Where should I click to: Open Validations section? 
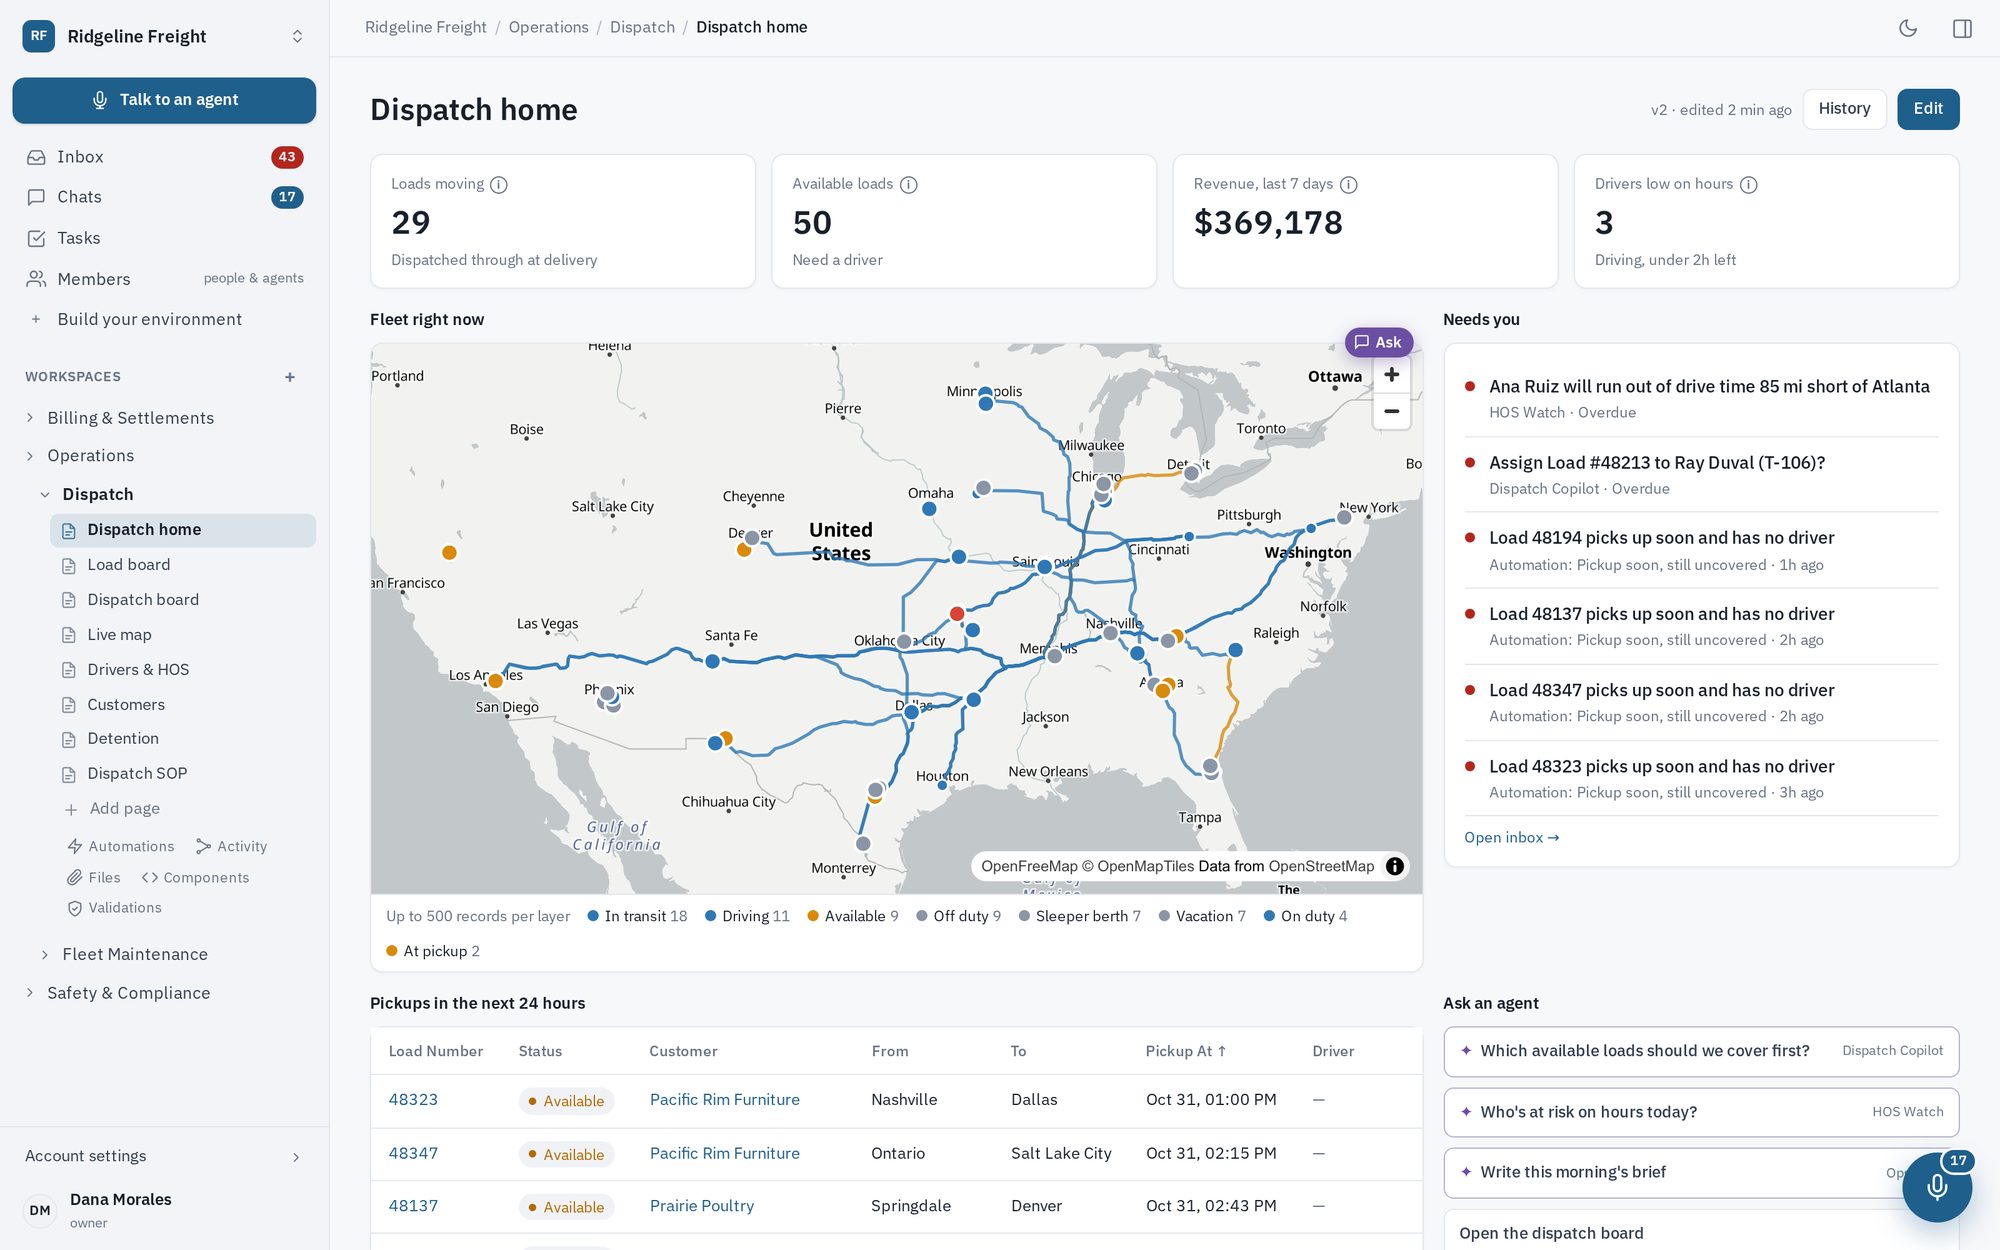pos(114,907)
